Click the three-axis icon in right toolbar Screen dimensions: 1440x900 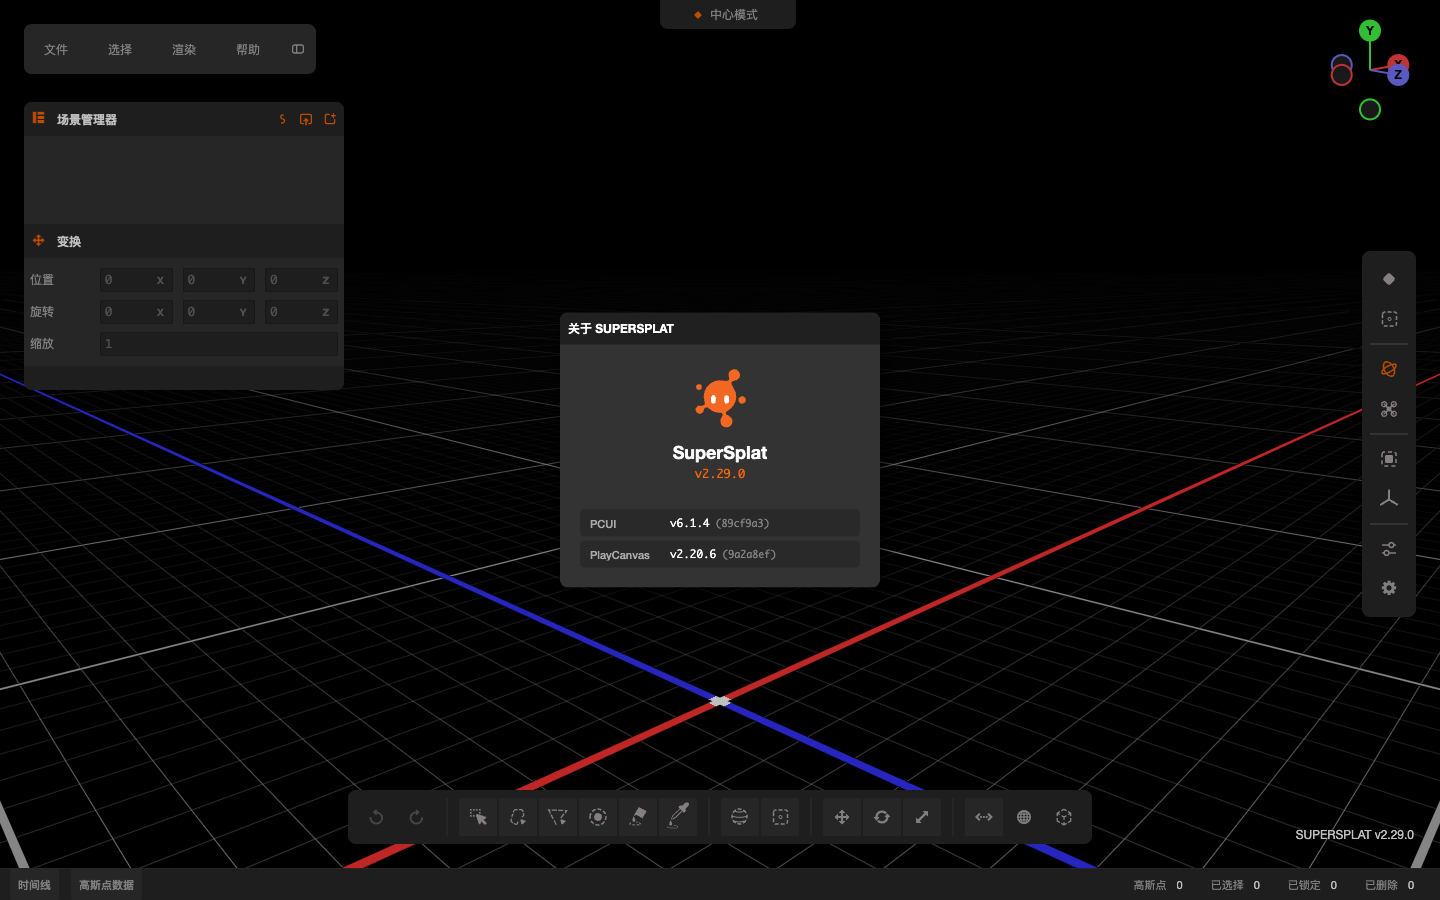[1389, 499]
